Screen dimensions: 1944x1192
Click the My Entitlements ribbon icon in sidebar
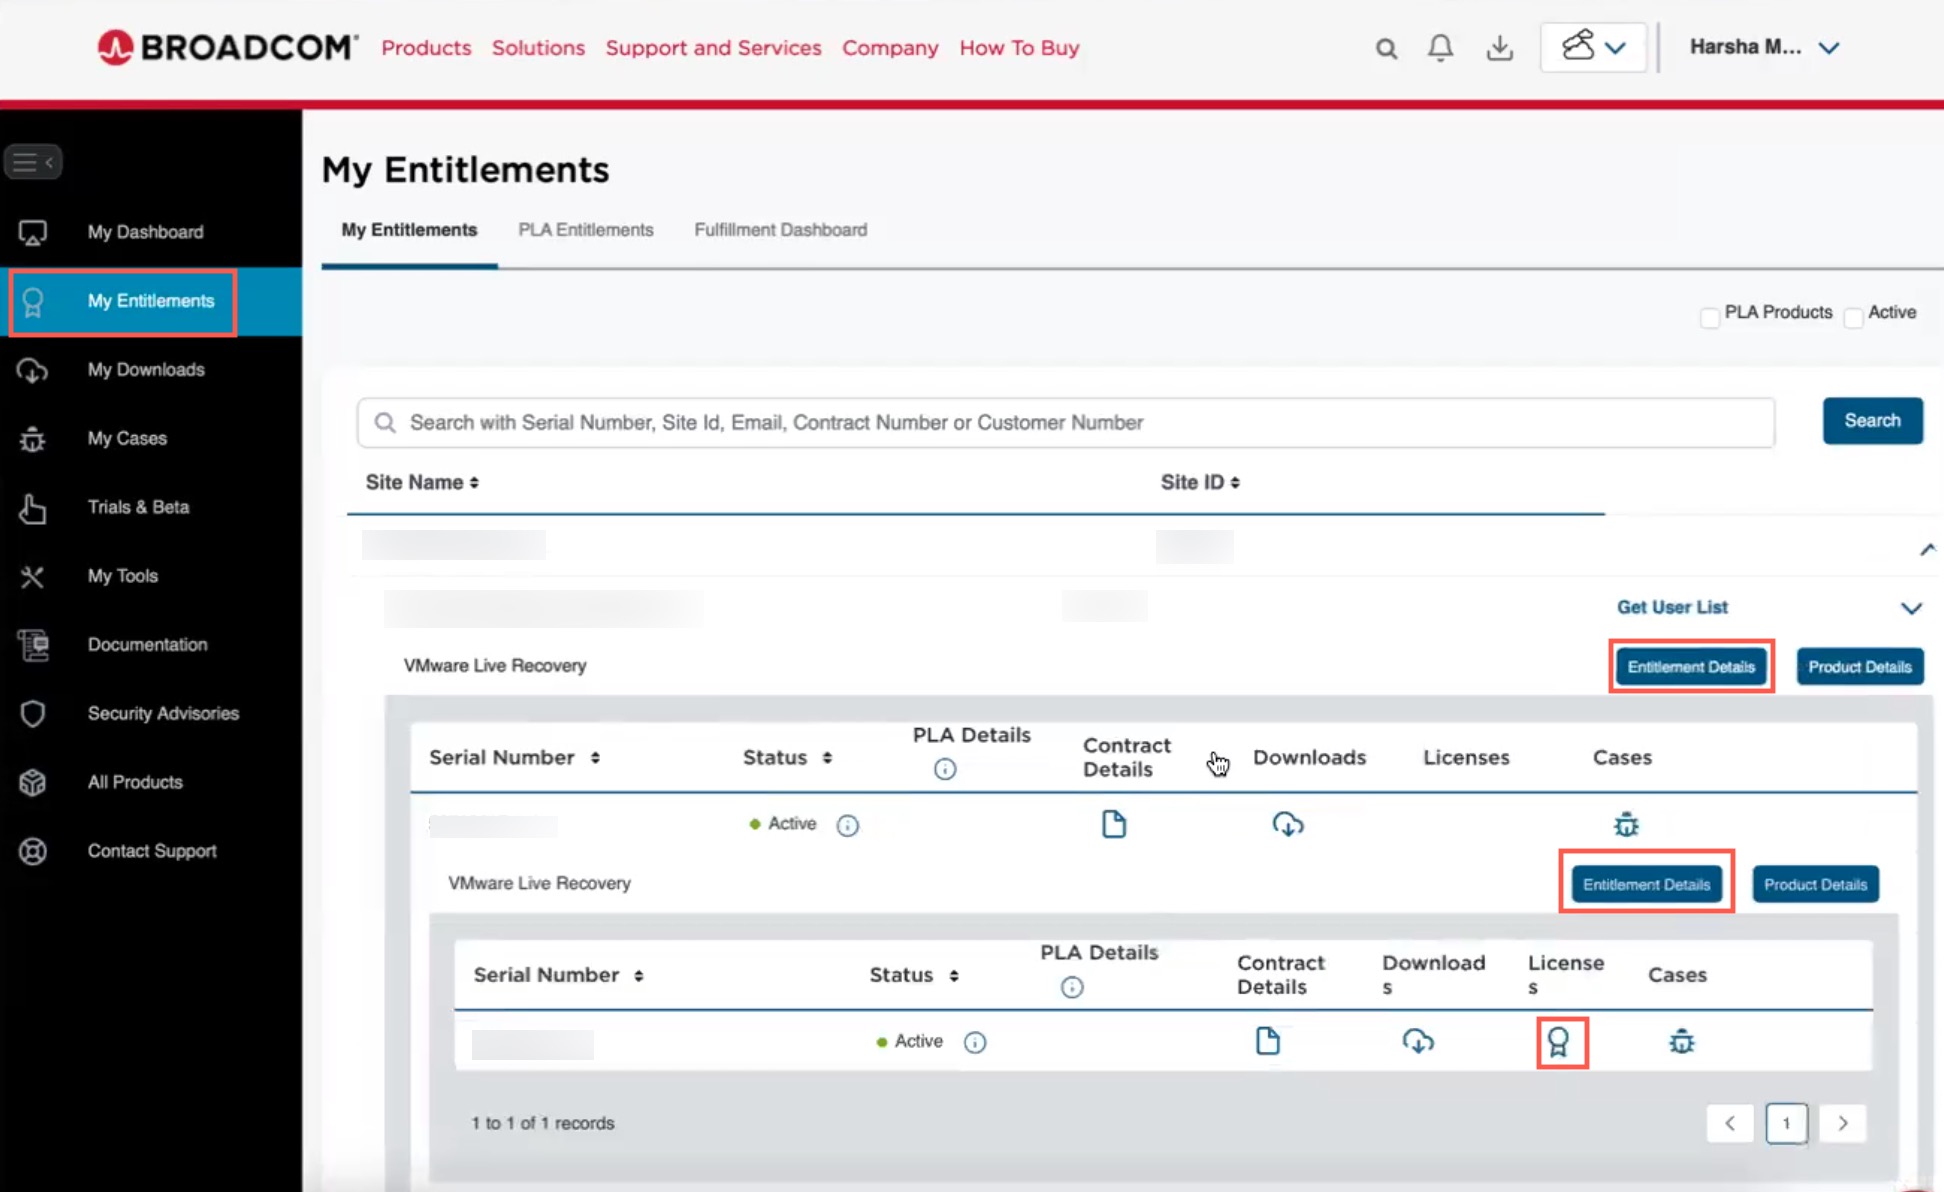[x=33, y=301]
